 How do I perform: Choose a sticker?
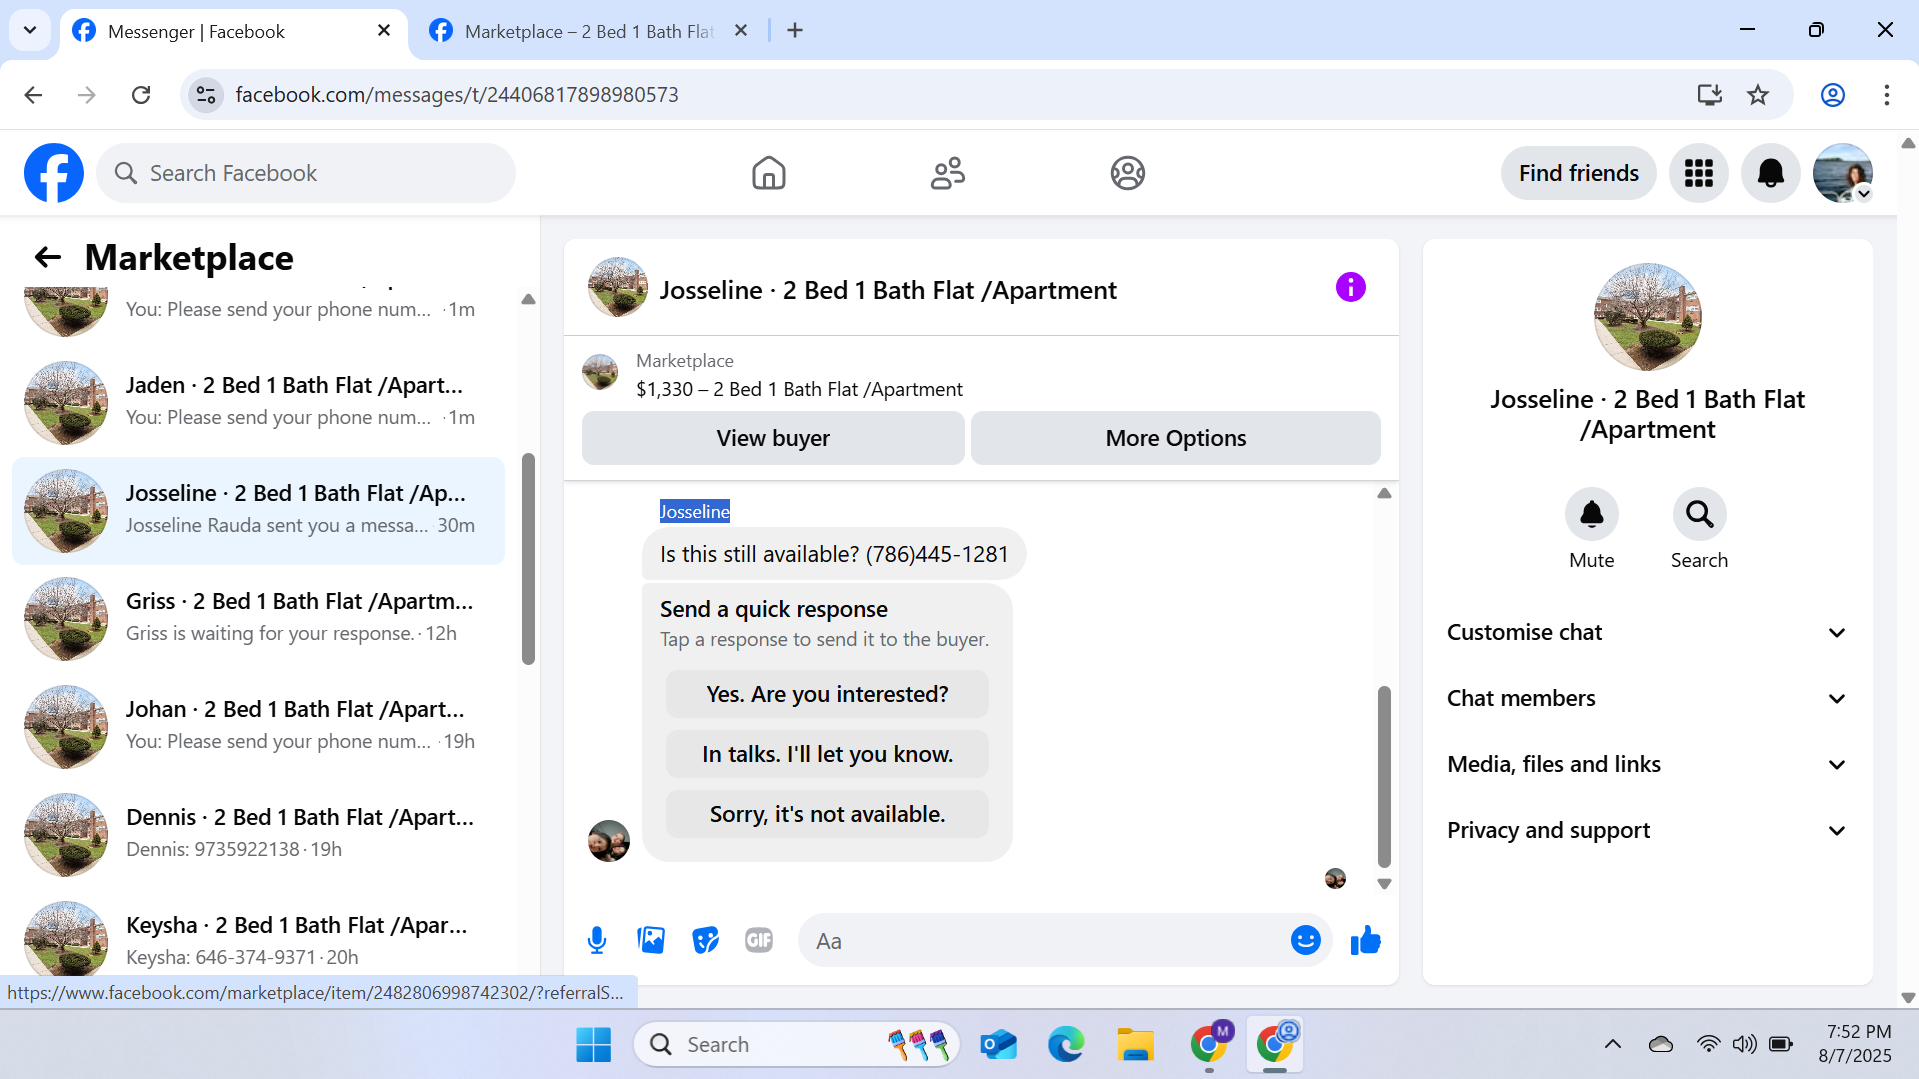705,940
